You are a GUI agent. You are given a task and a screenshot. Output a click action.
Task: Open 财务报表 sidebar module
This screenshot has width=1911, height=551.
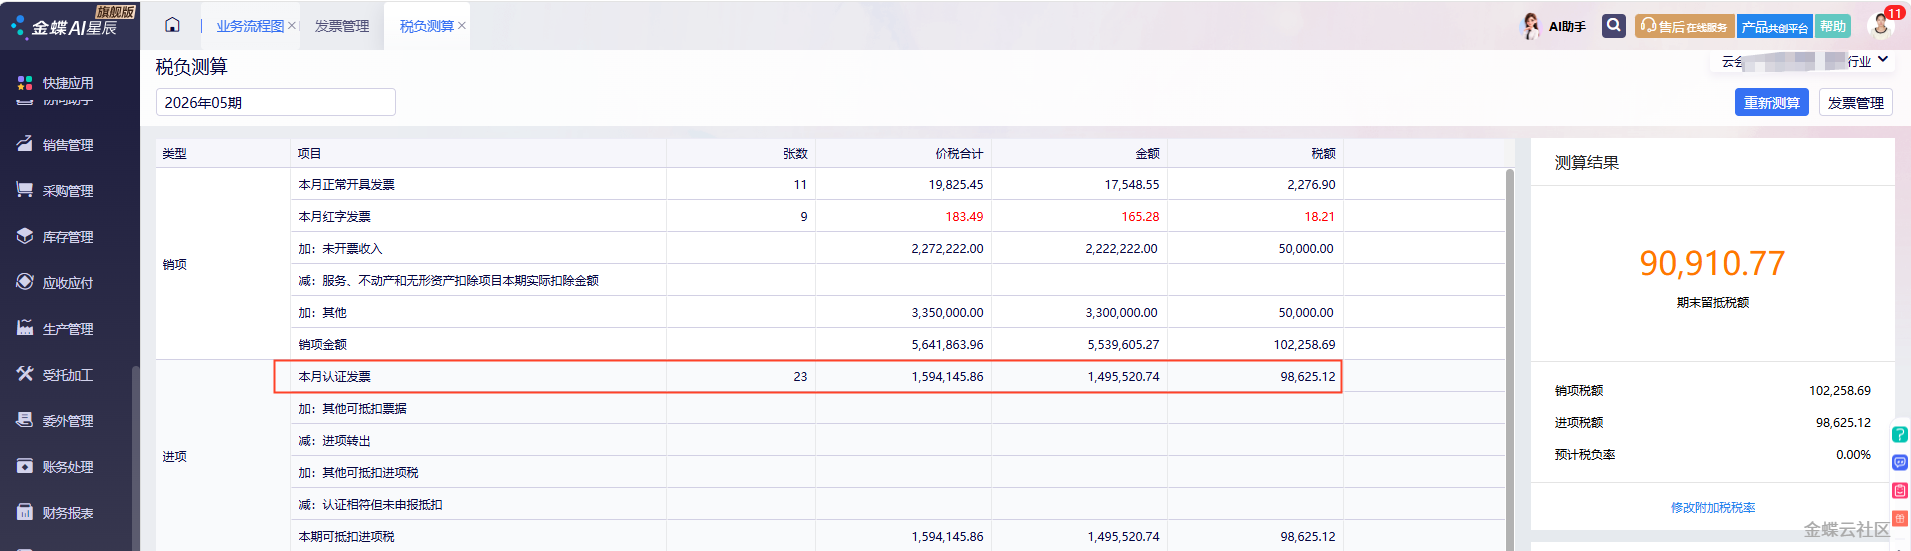point(67,513)
